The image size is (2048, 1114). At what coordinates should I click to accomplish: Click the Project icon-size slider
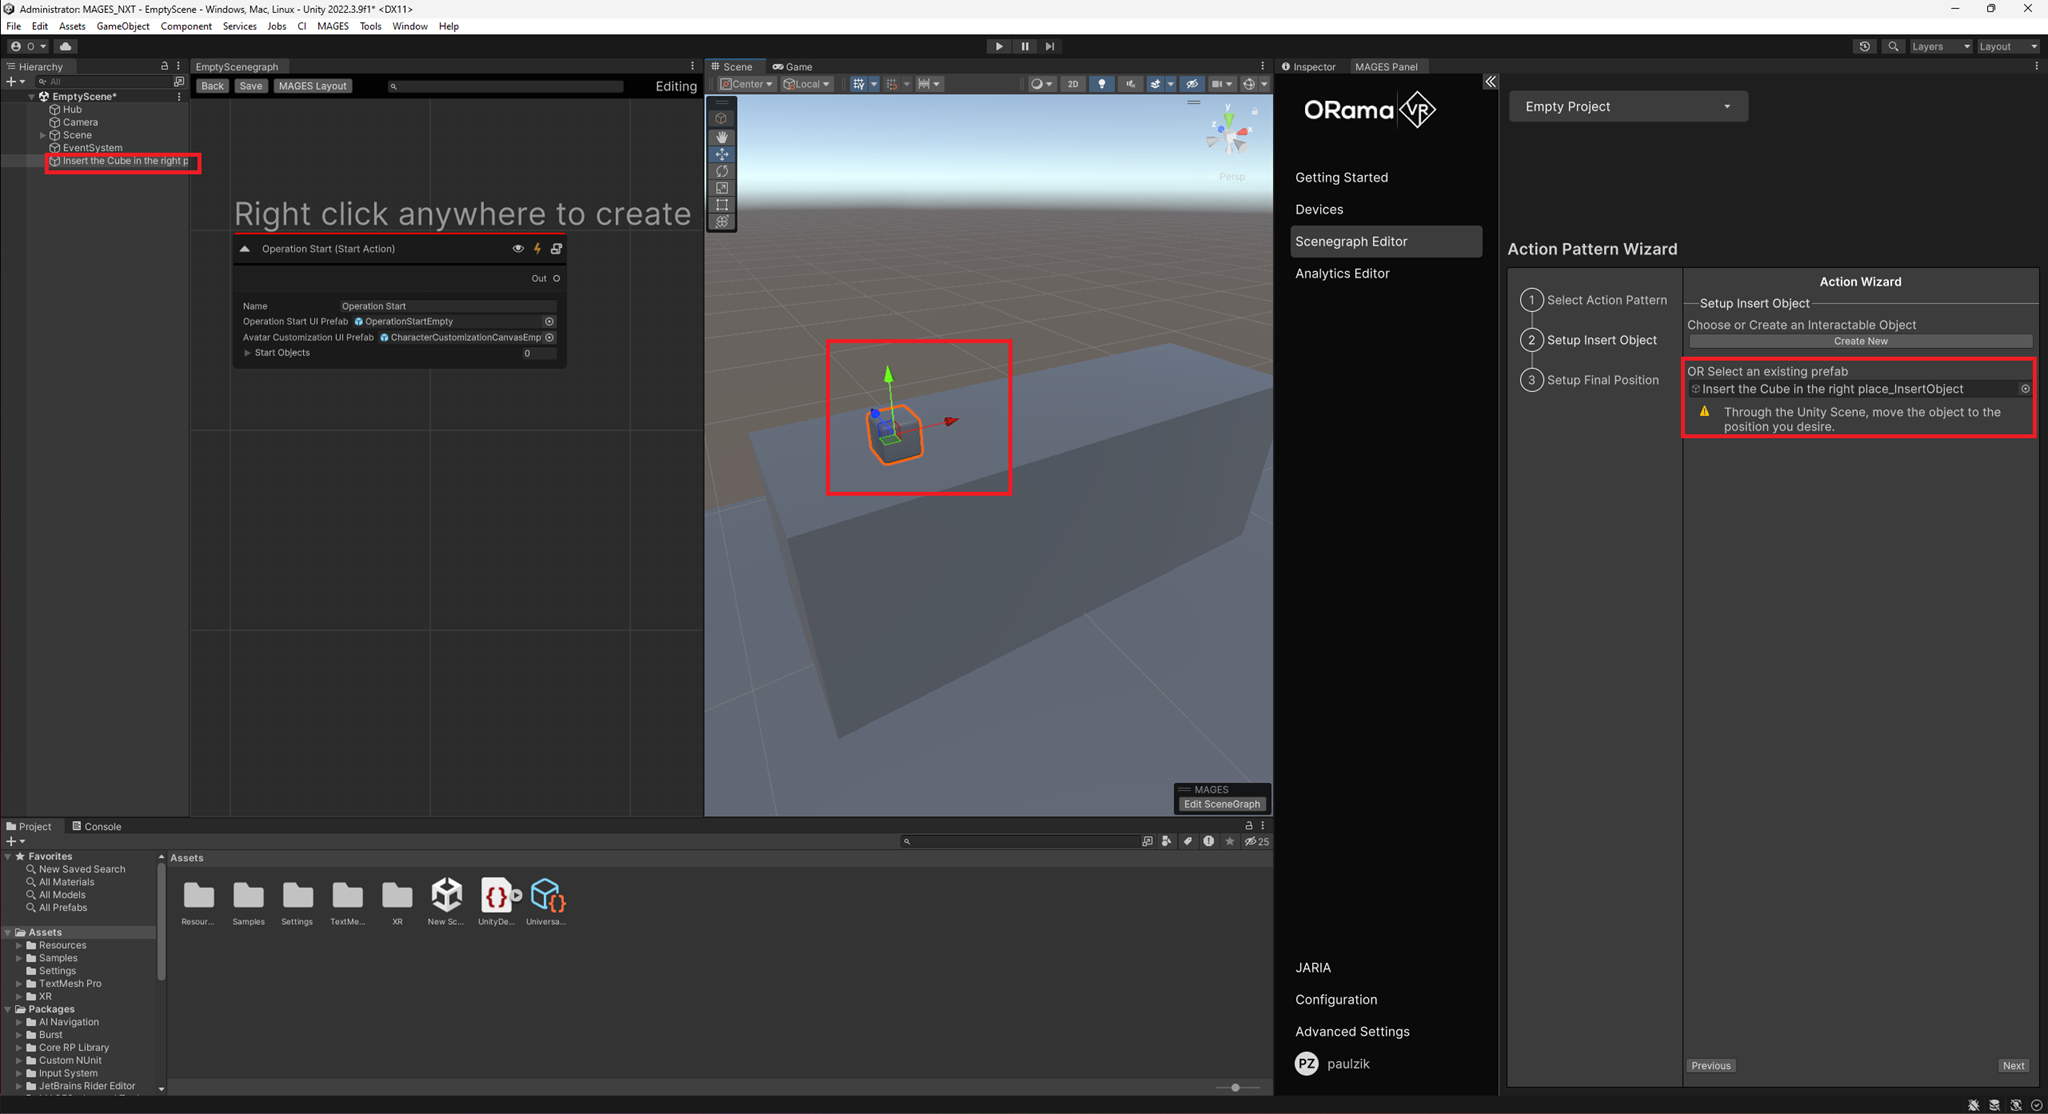(1236, 1087)
